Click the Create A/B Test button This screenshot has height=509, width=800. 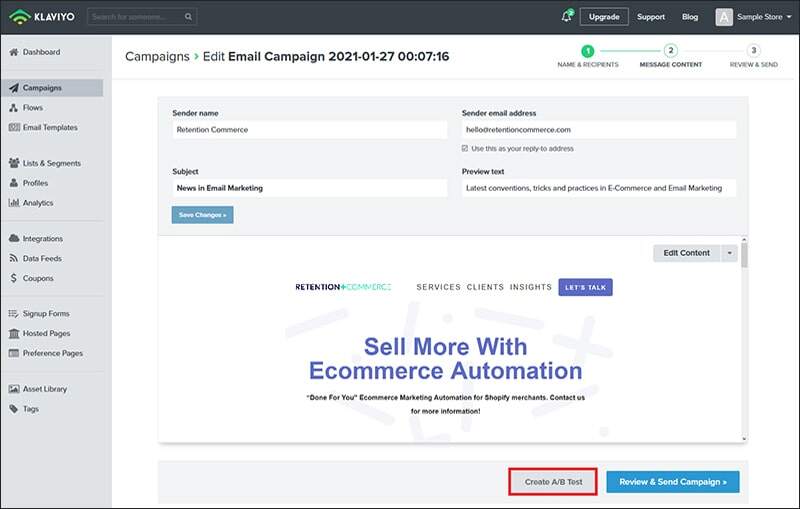[x=553, y=482]
